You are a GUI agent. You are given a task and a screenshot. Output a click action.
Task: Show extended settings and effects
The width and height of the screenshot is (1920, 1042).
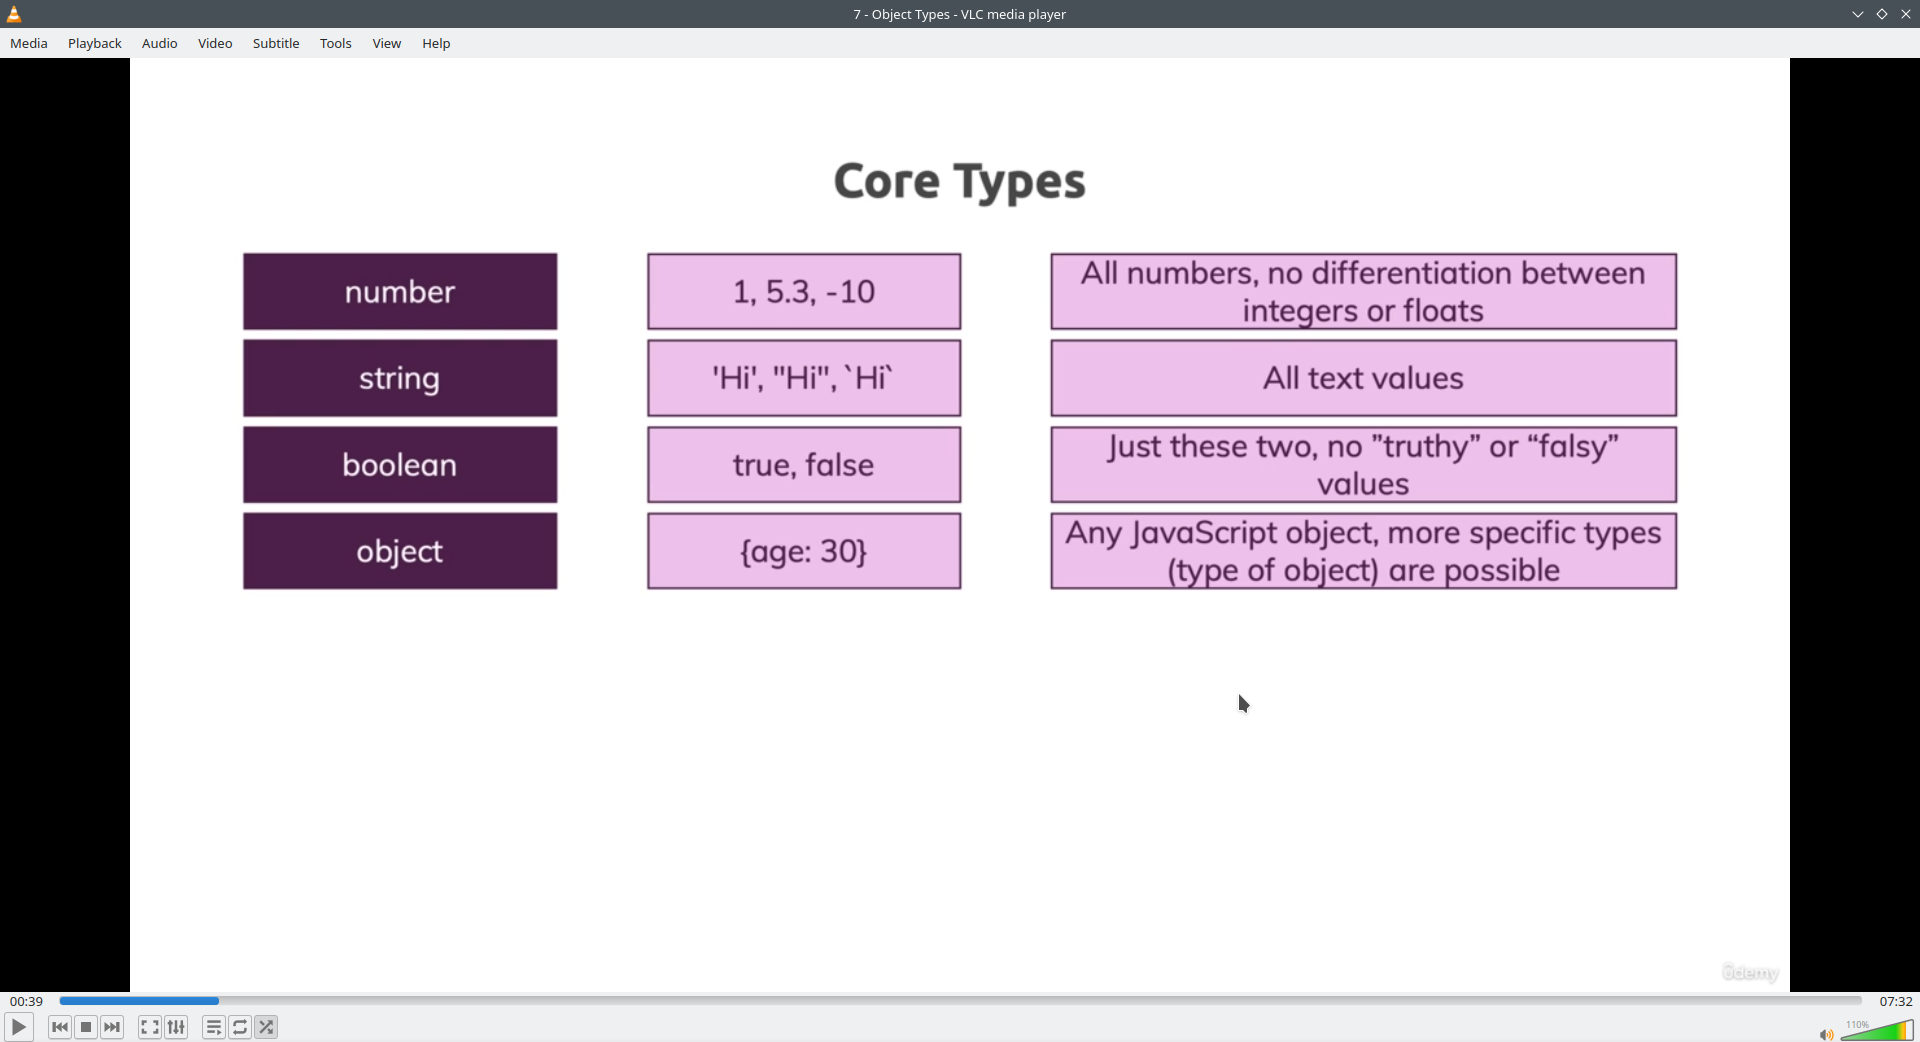coord(176,1027)
